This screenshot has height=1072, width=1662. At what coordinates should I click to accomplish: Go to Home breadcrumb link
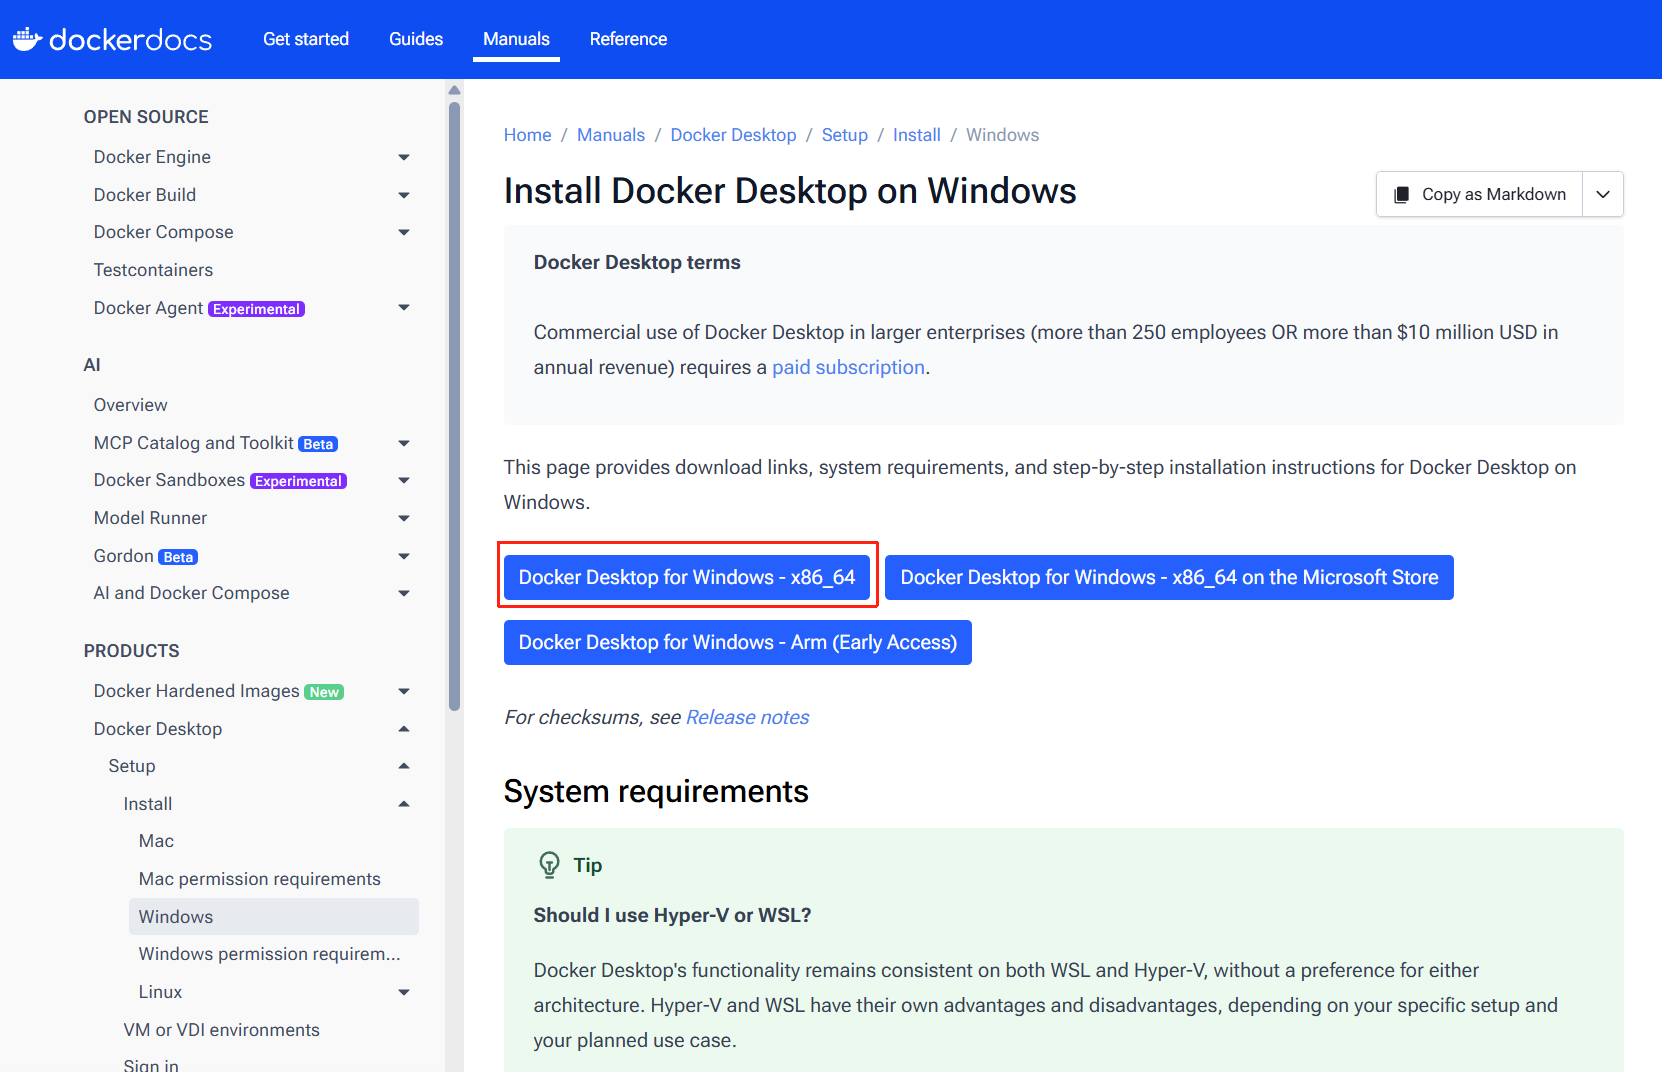[527, 135]
